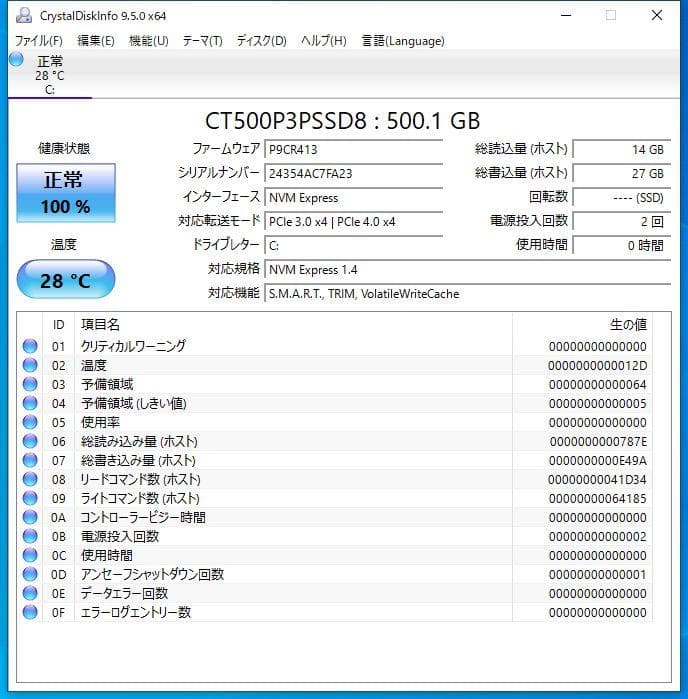This screenshot has height=699, width=688.
Task: Click the CrystalDiskInfo app icon in title bar
Action: 24,16
